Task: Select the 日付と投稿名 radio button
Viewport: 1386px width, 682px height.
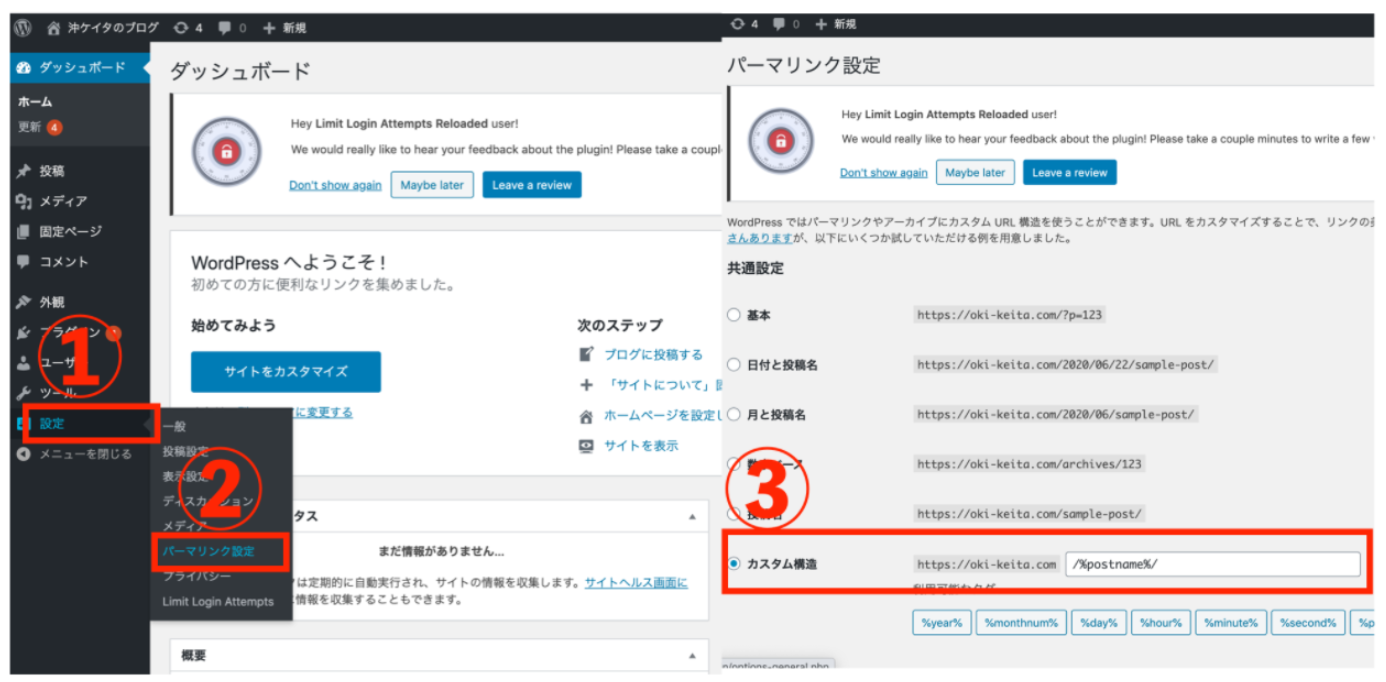Action: (x=734, y=364)
